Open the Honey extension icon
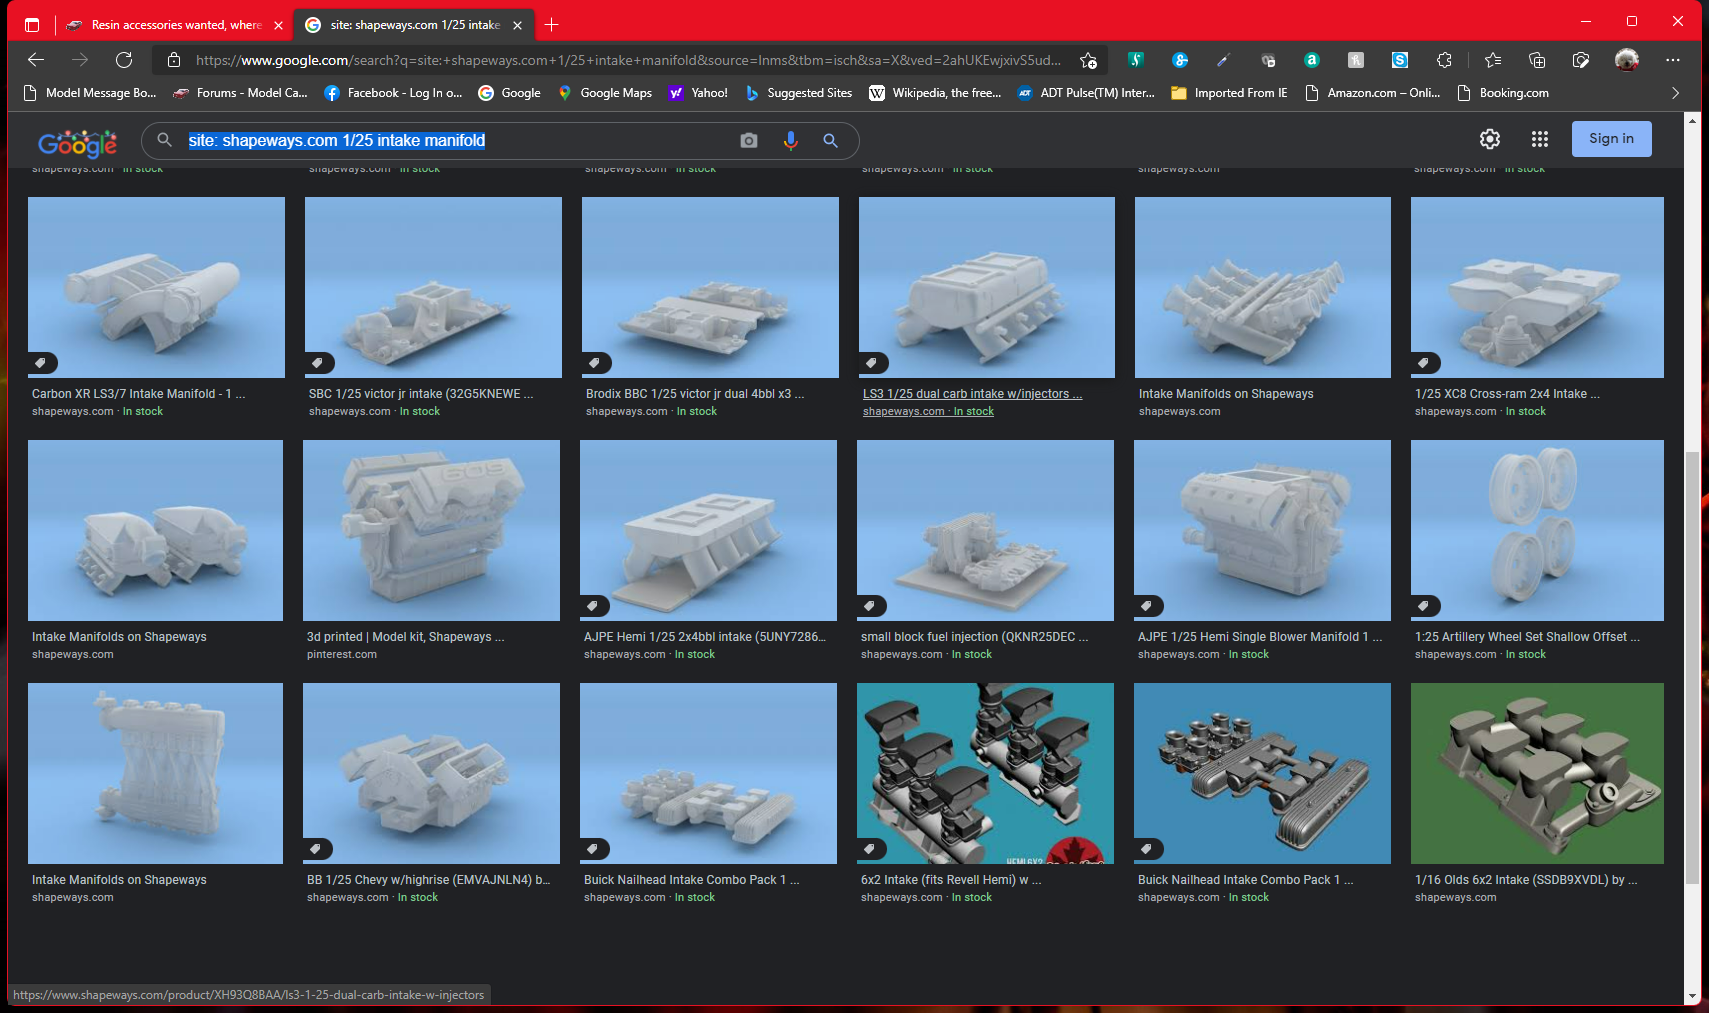 click(1356, 60)
